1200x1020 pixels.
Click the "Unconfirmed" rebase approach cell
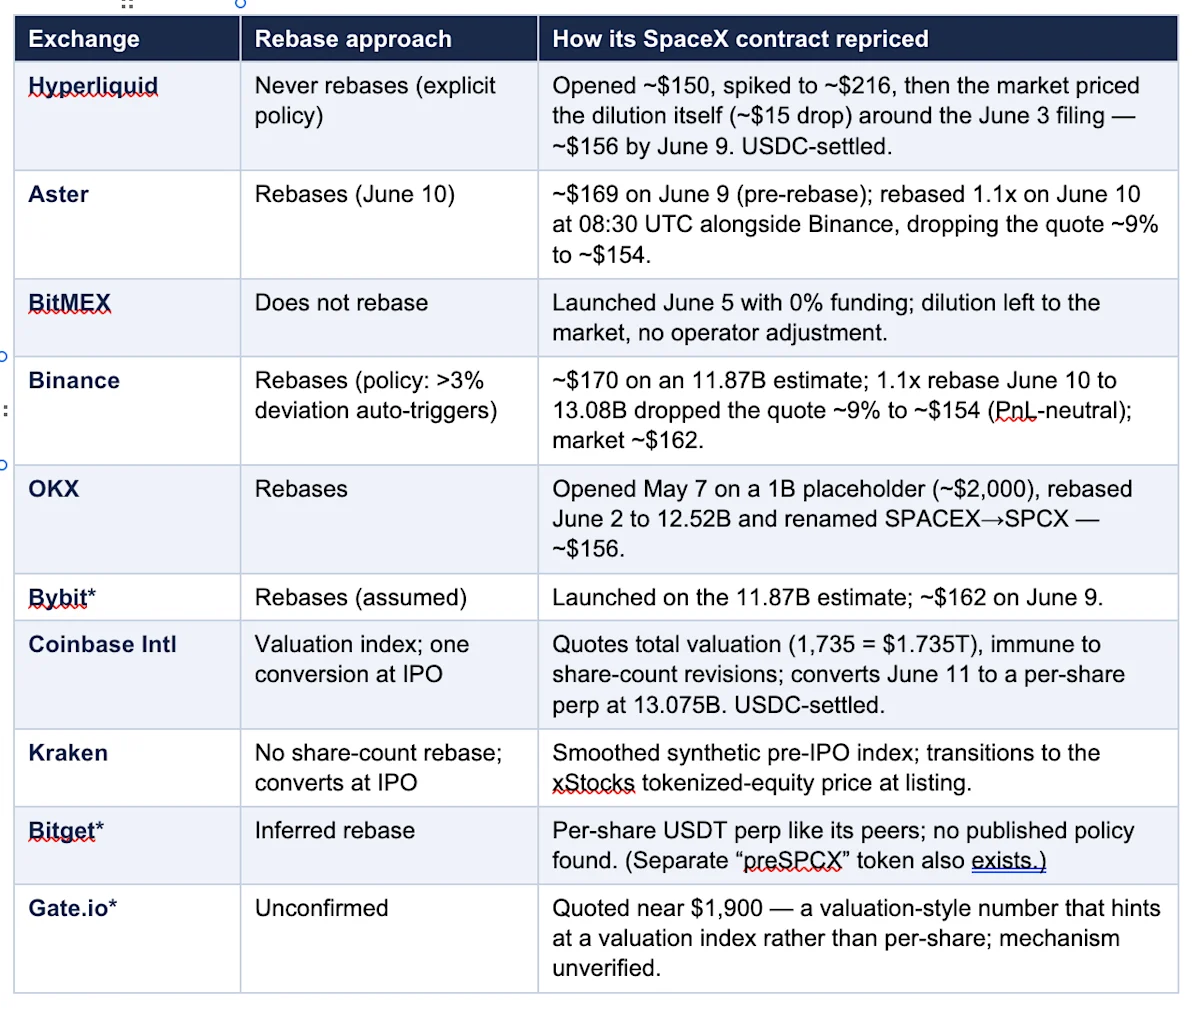tap(389, 938)
